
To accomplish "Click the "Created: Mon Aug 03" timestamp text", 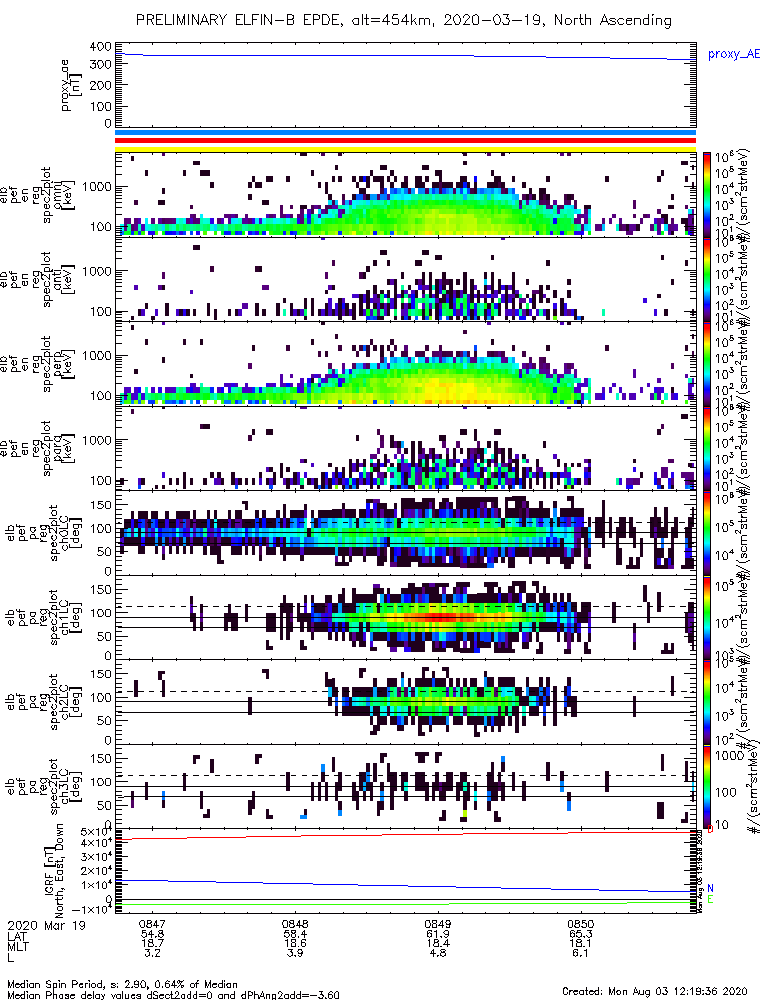I will pyautogui.click(x=654, y=991).
